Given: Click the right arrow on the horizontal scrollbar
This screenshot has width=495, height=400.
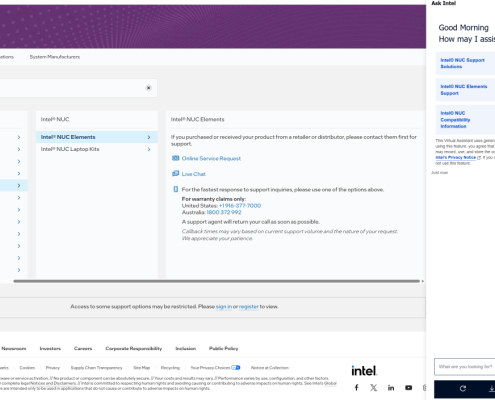Looking at the screenshot, I should point(423,281).
